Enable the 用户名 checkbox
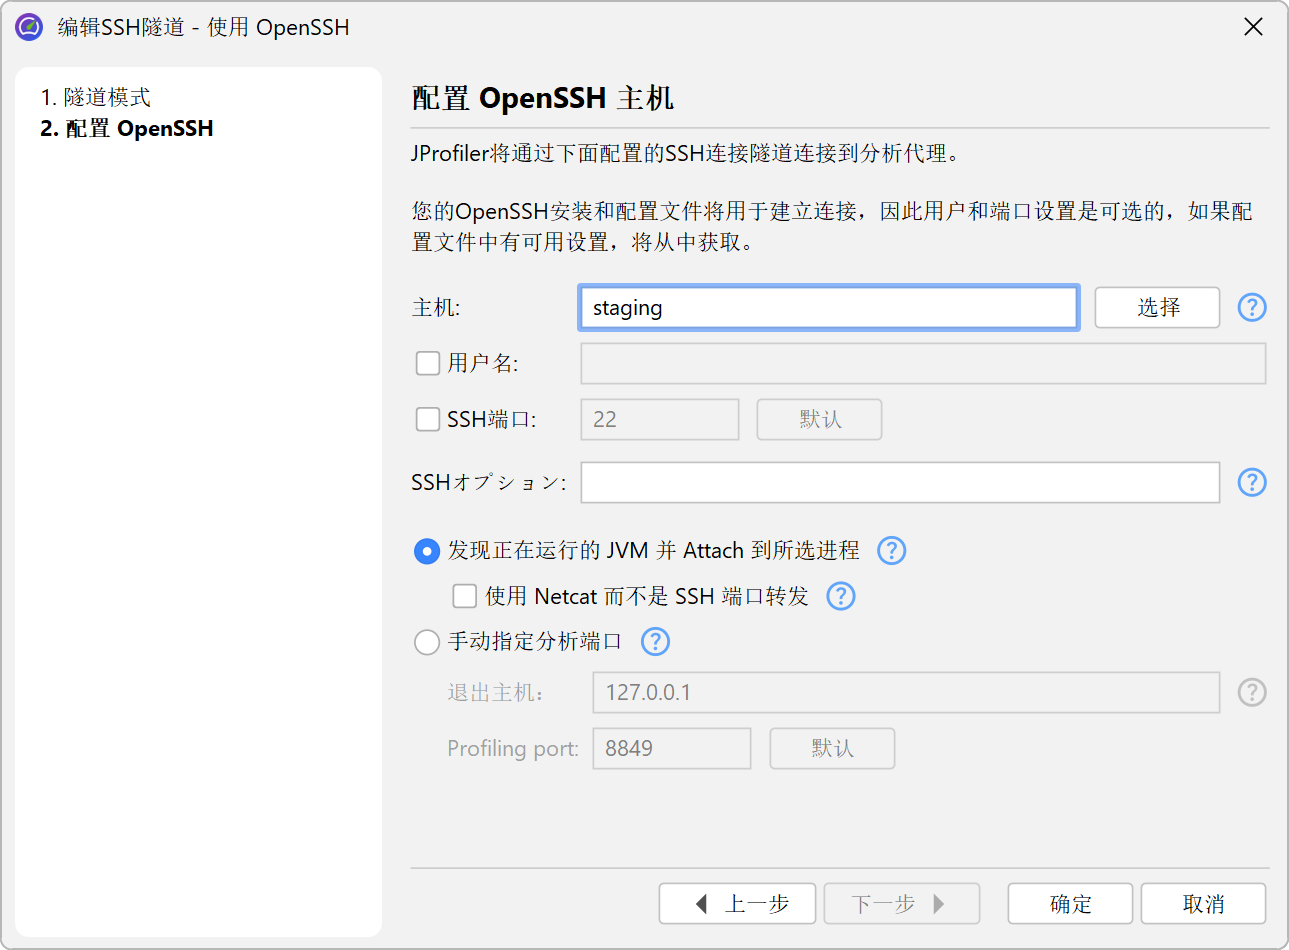 point(428,363)
